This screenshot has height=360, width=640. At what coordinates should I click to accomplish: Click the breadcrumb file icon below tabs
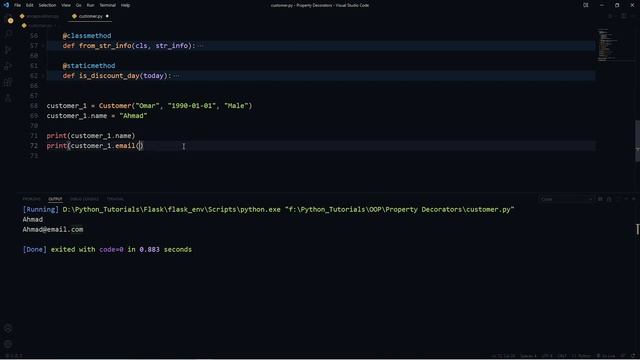[24, 26]
